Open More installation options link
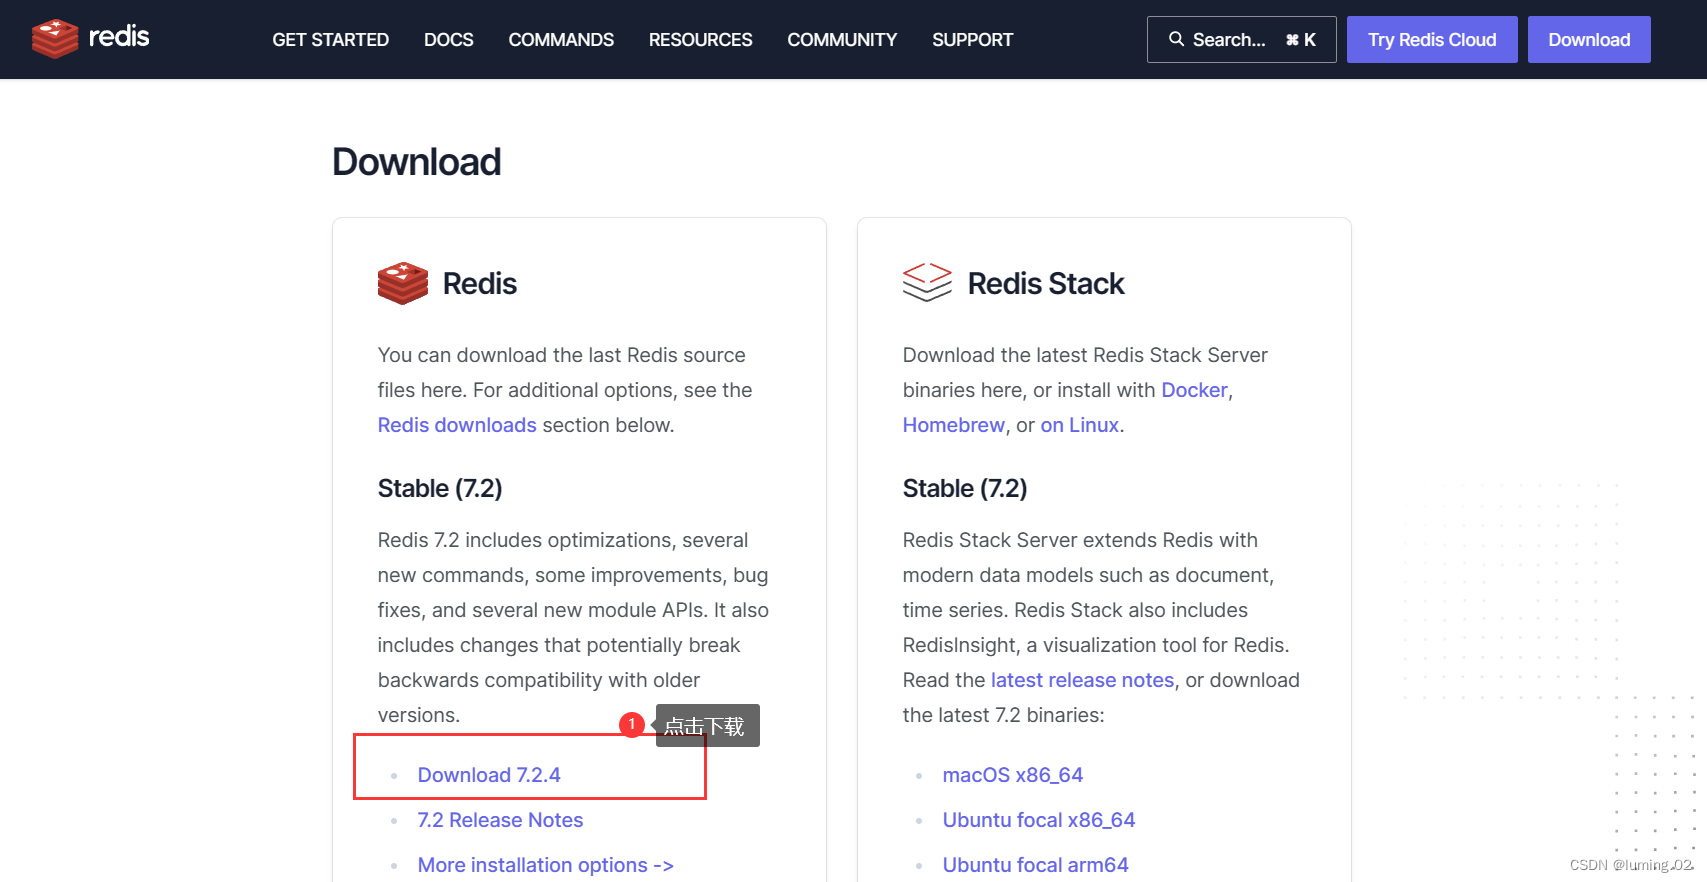The image size is (1707, 882). 545,865
